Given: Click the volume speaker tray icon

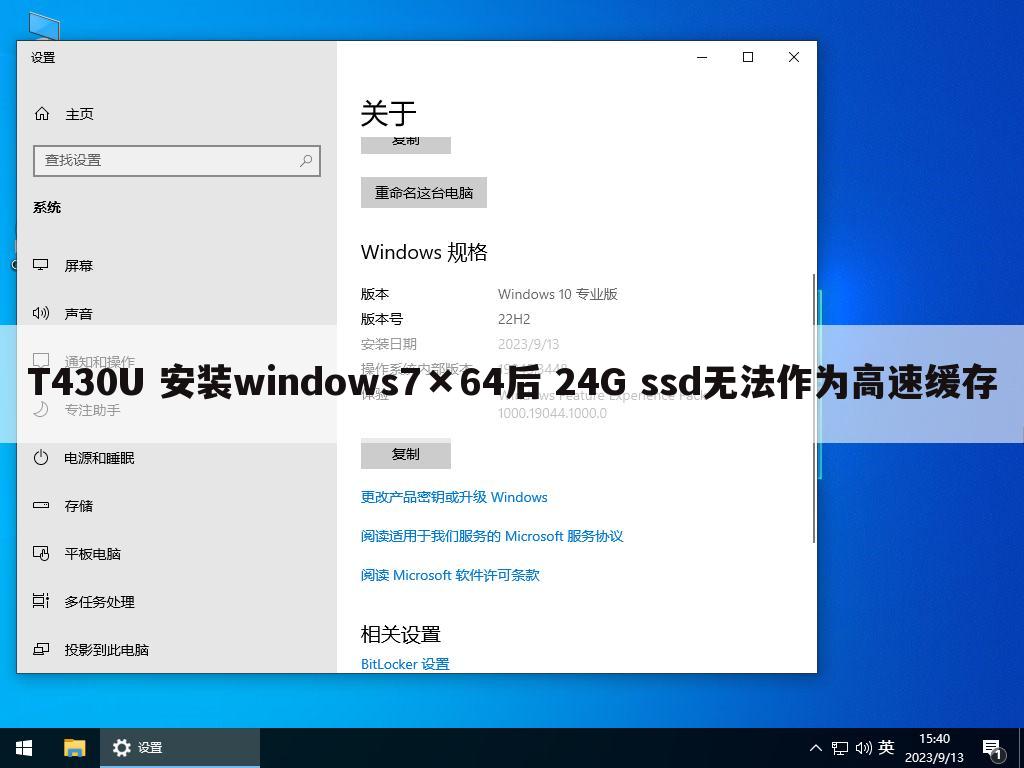Looking at the screenshot, I should pyautogui.click(x=863, y=748).
